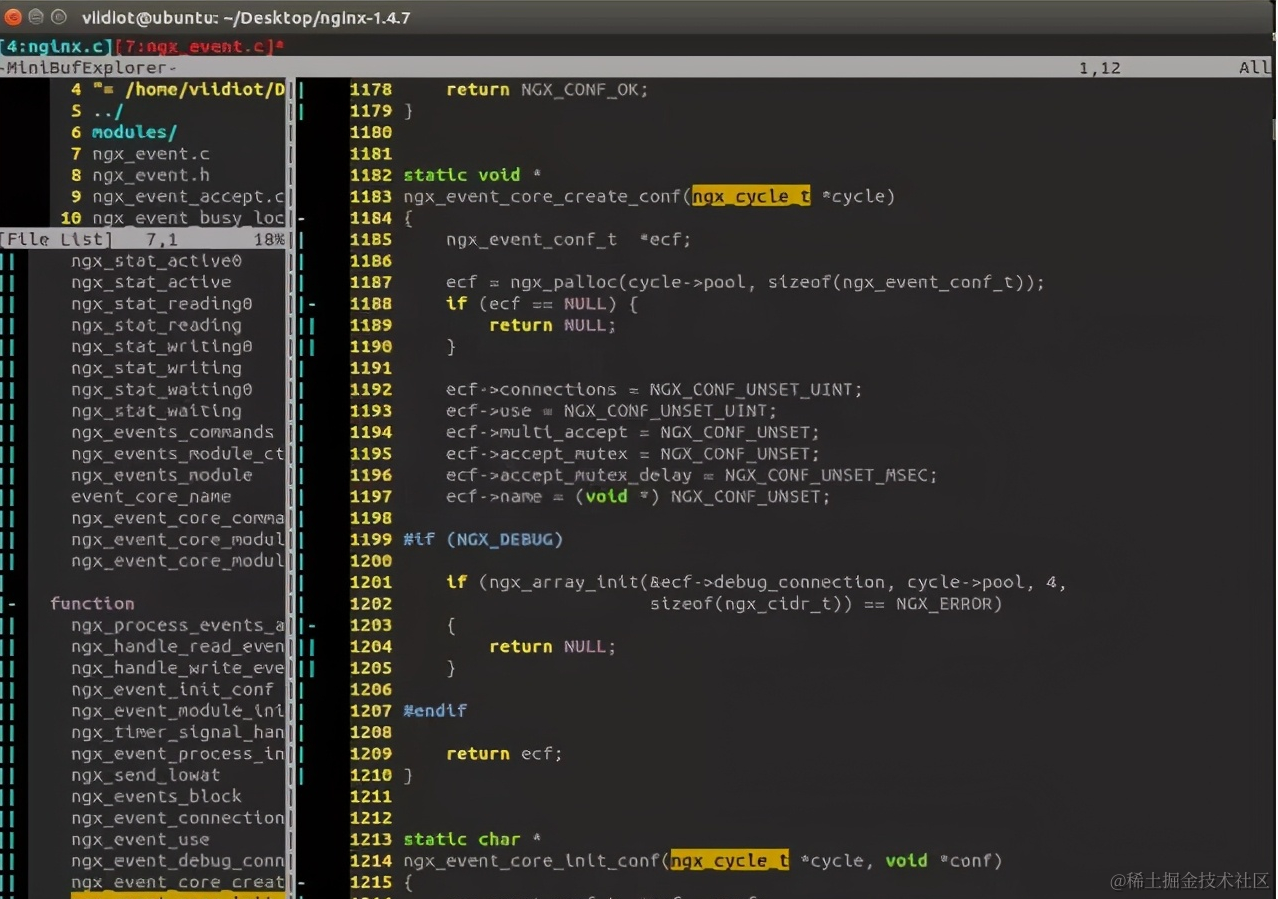This screenshot has width=1278, height=899.
Task: Collapse the fold at line 1215
Action: pos(301,882)
